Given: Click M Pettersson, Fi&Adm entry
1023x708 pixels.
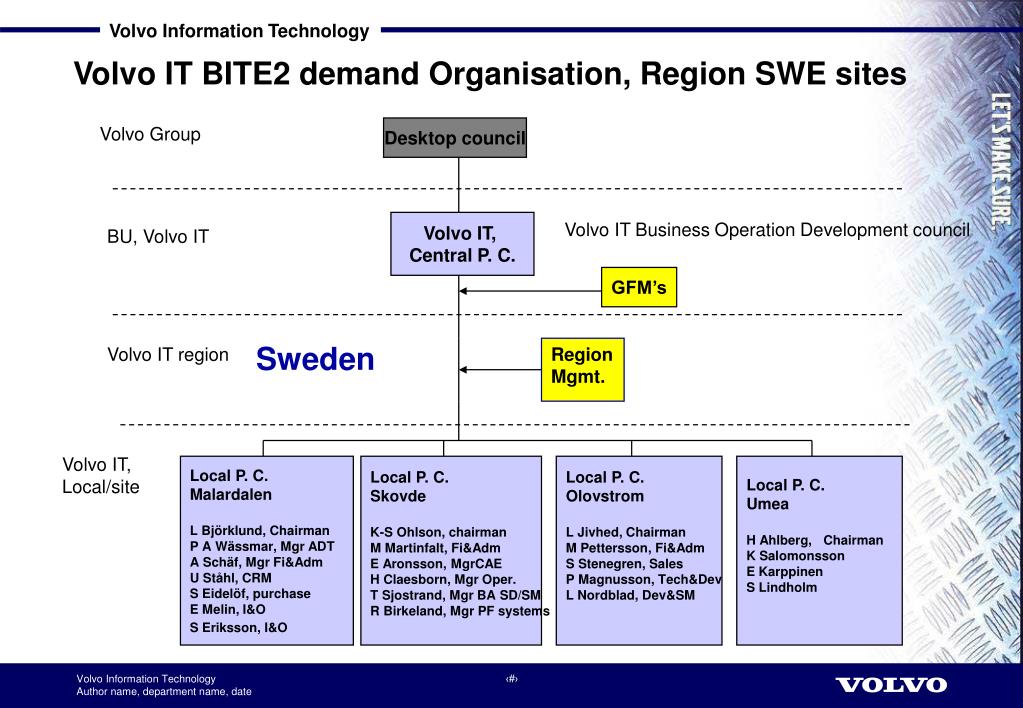Looking at the screenshot, I should (x=635, y=548).
